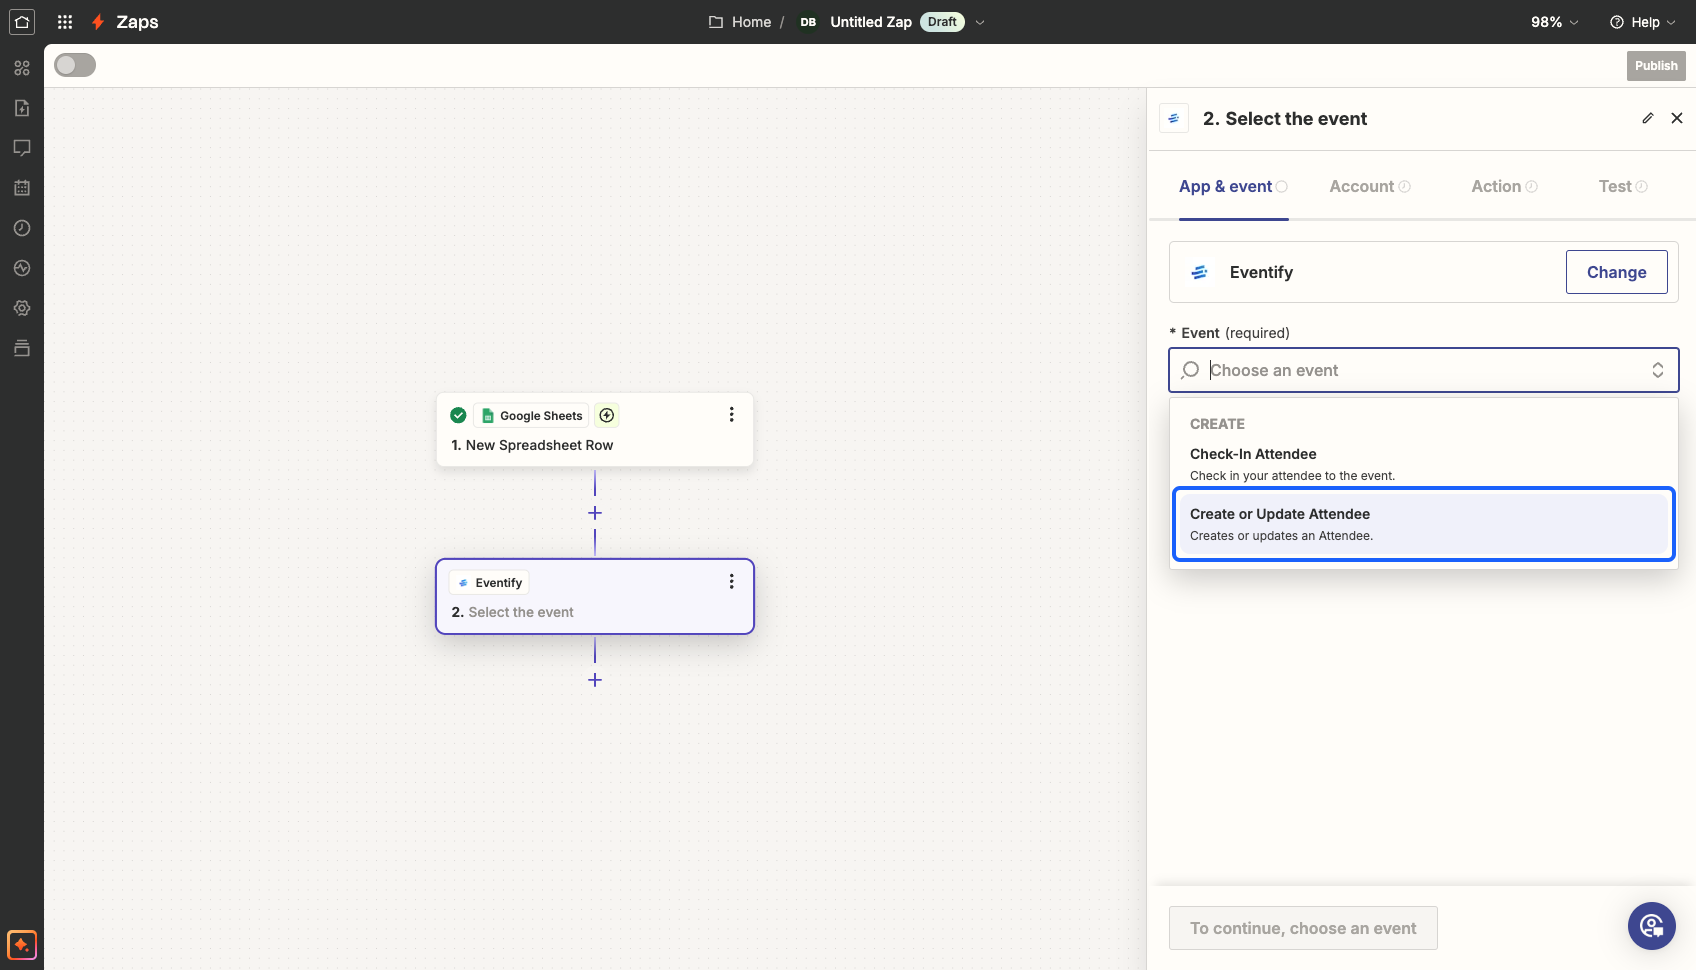Screen dimensions: 1696x970
Task: Select the Check-In Attendee event
Action: coord(1424,464)
